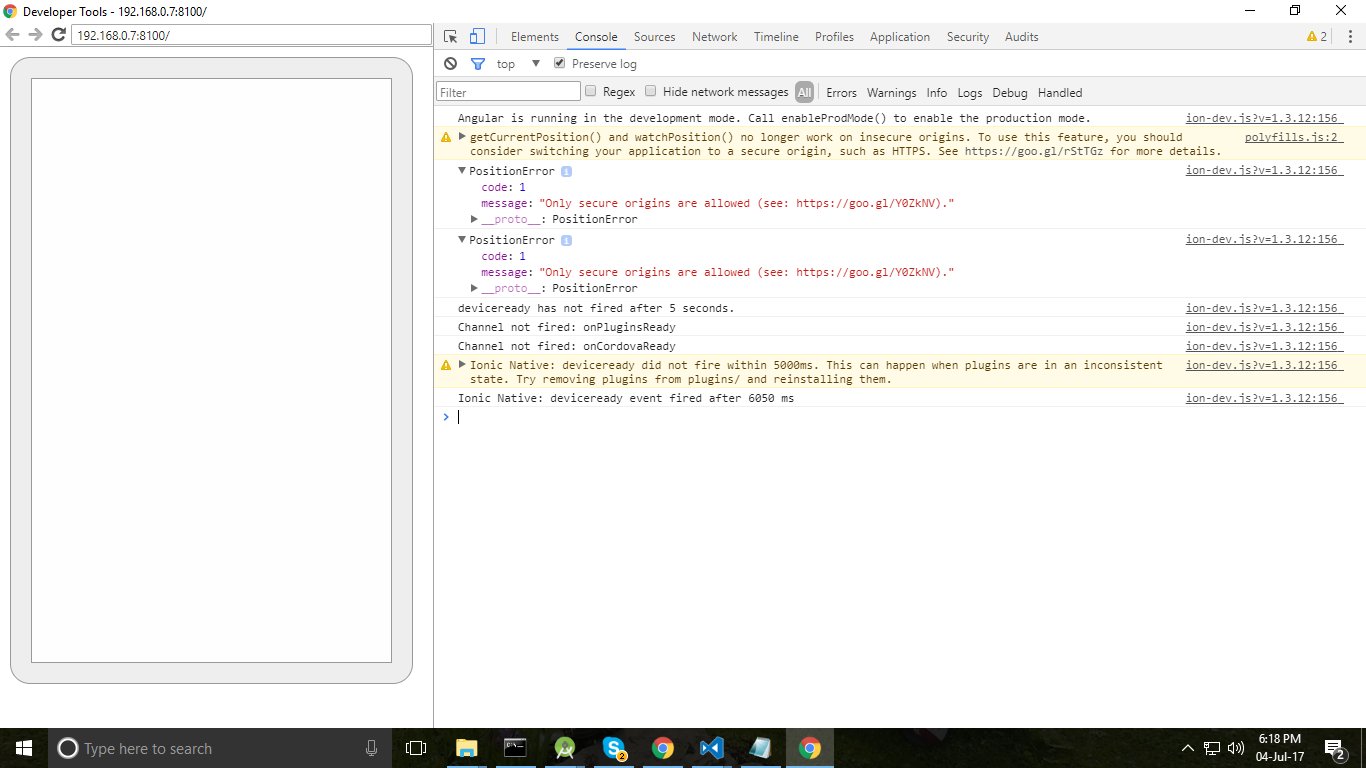Click the console filter funnel icon
1366x768 pixels.
(x=478, y=64)
